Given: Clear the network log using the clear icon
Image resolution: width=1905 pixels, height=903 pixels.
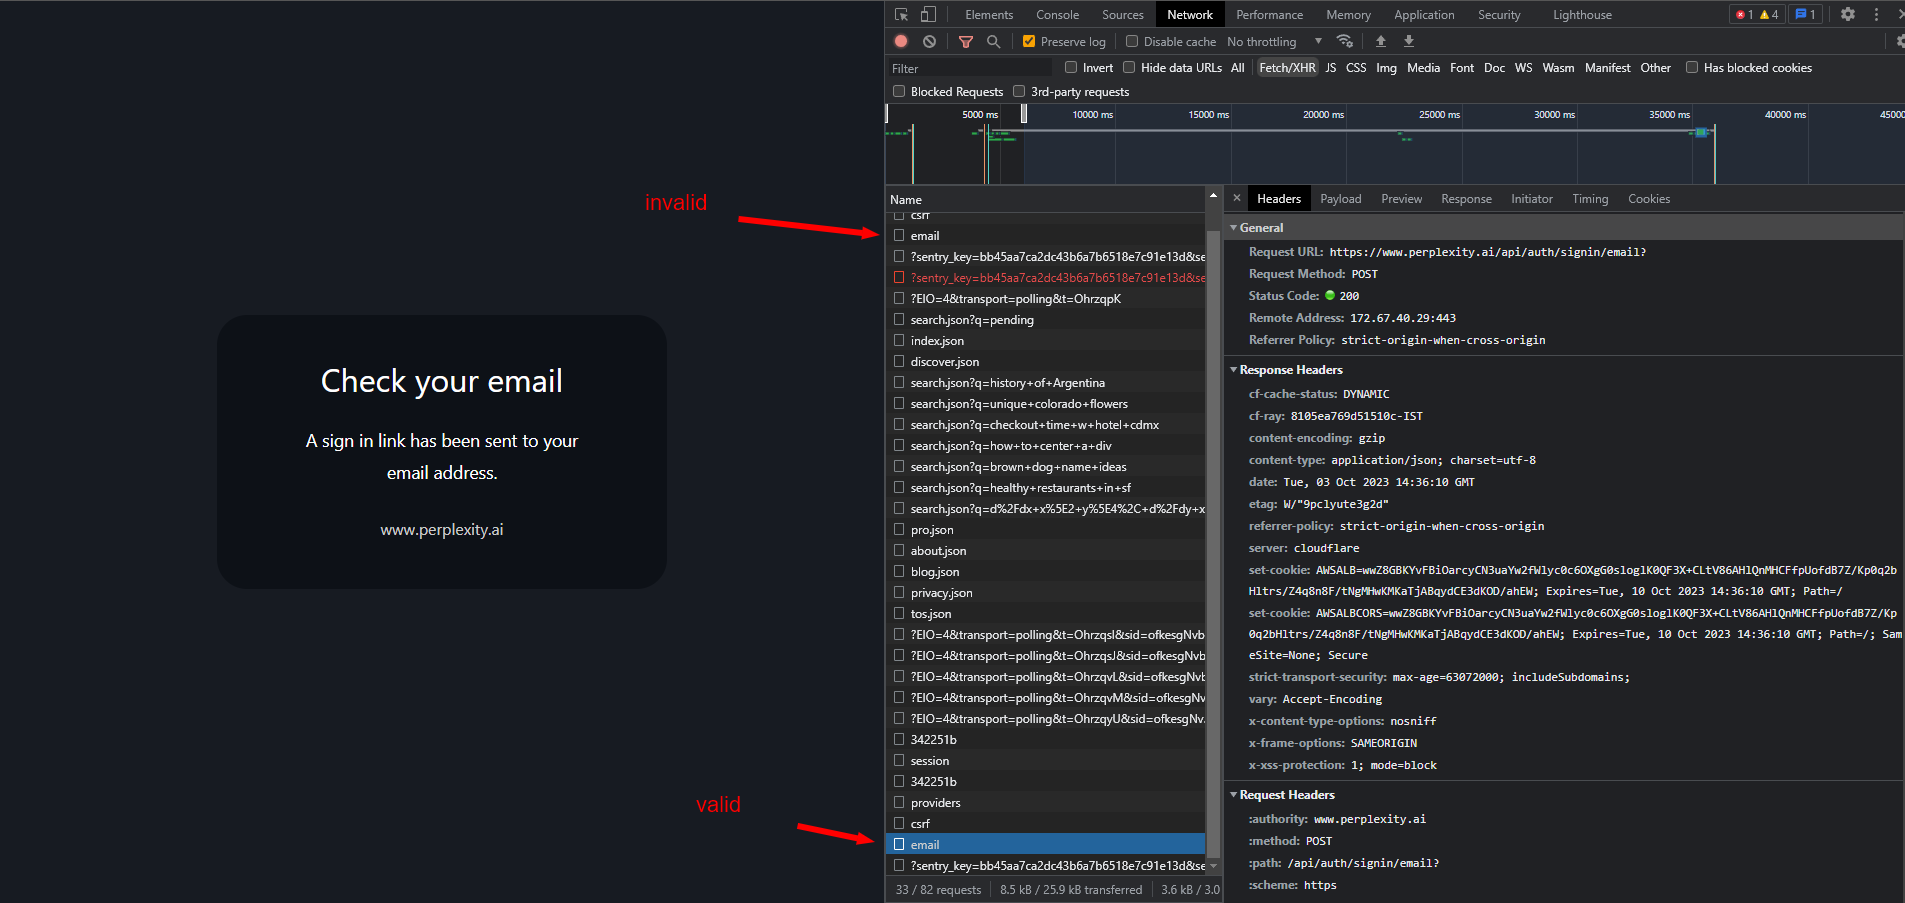Looking at the screenshot, I should pos(930,41).
